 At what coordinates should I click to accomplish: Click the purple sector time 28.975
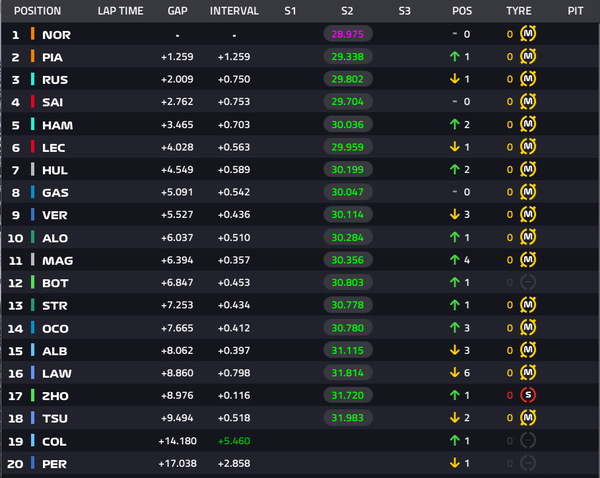[347, 34]
